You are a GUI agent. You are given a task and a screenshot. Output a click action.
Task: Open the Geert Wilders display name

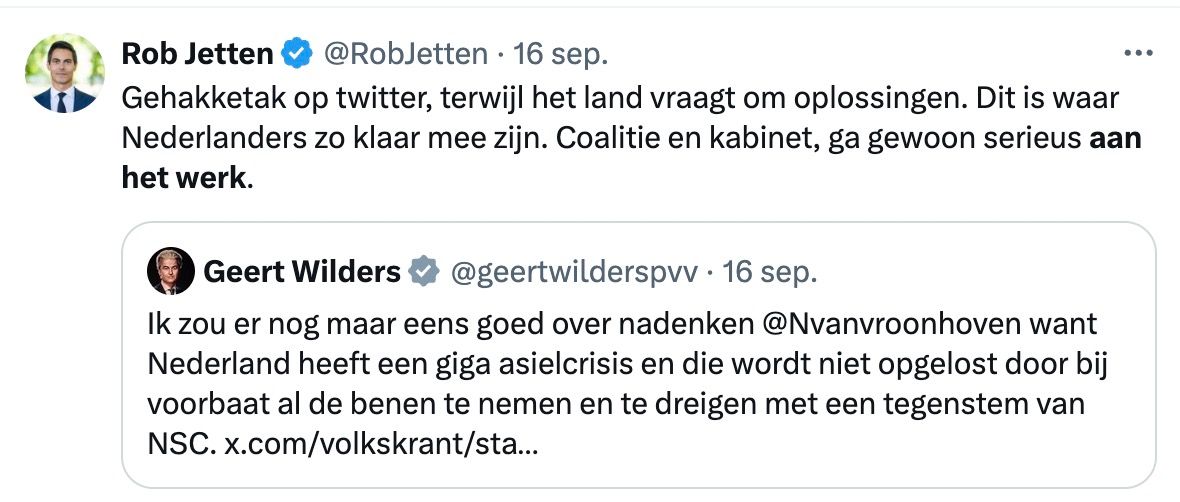[x=302, y=271]
